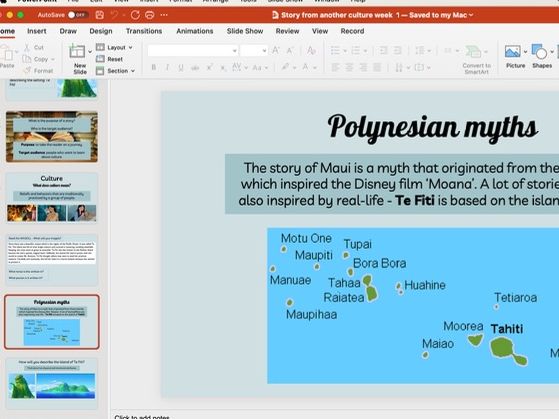Open the font name combo box
559x419 pixels.
click(193, 51)
